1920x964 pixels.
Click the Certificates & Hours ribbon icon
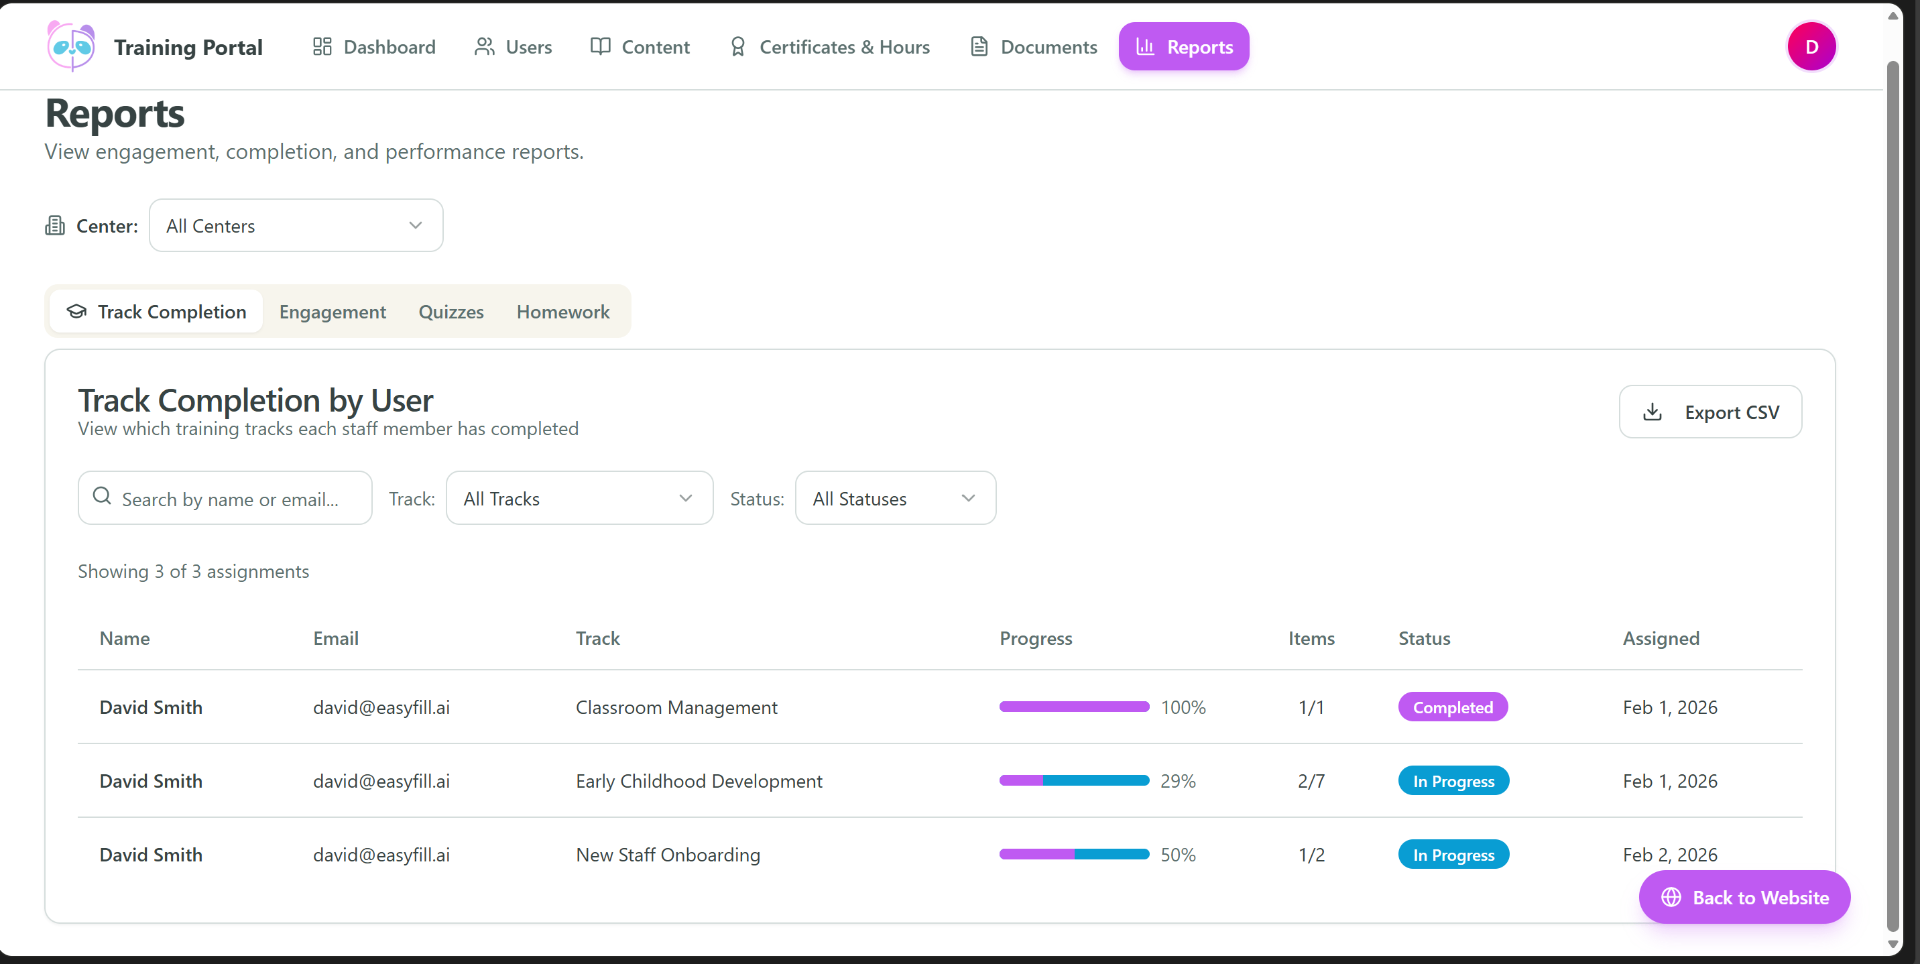pyautogui.click(x=738, y=47)
